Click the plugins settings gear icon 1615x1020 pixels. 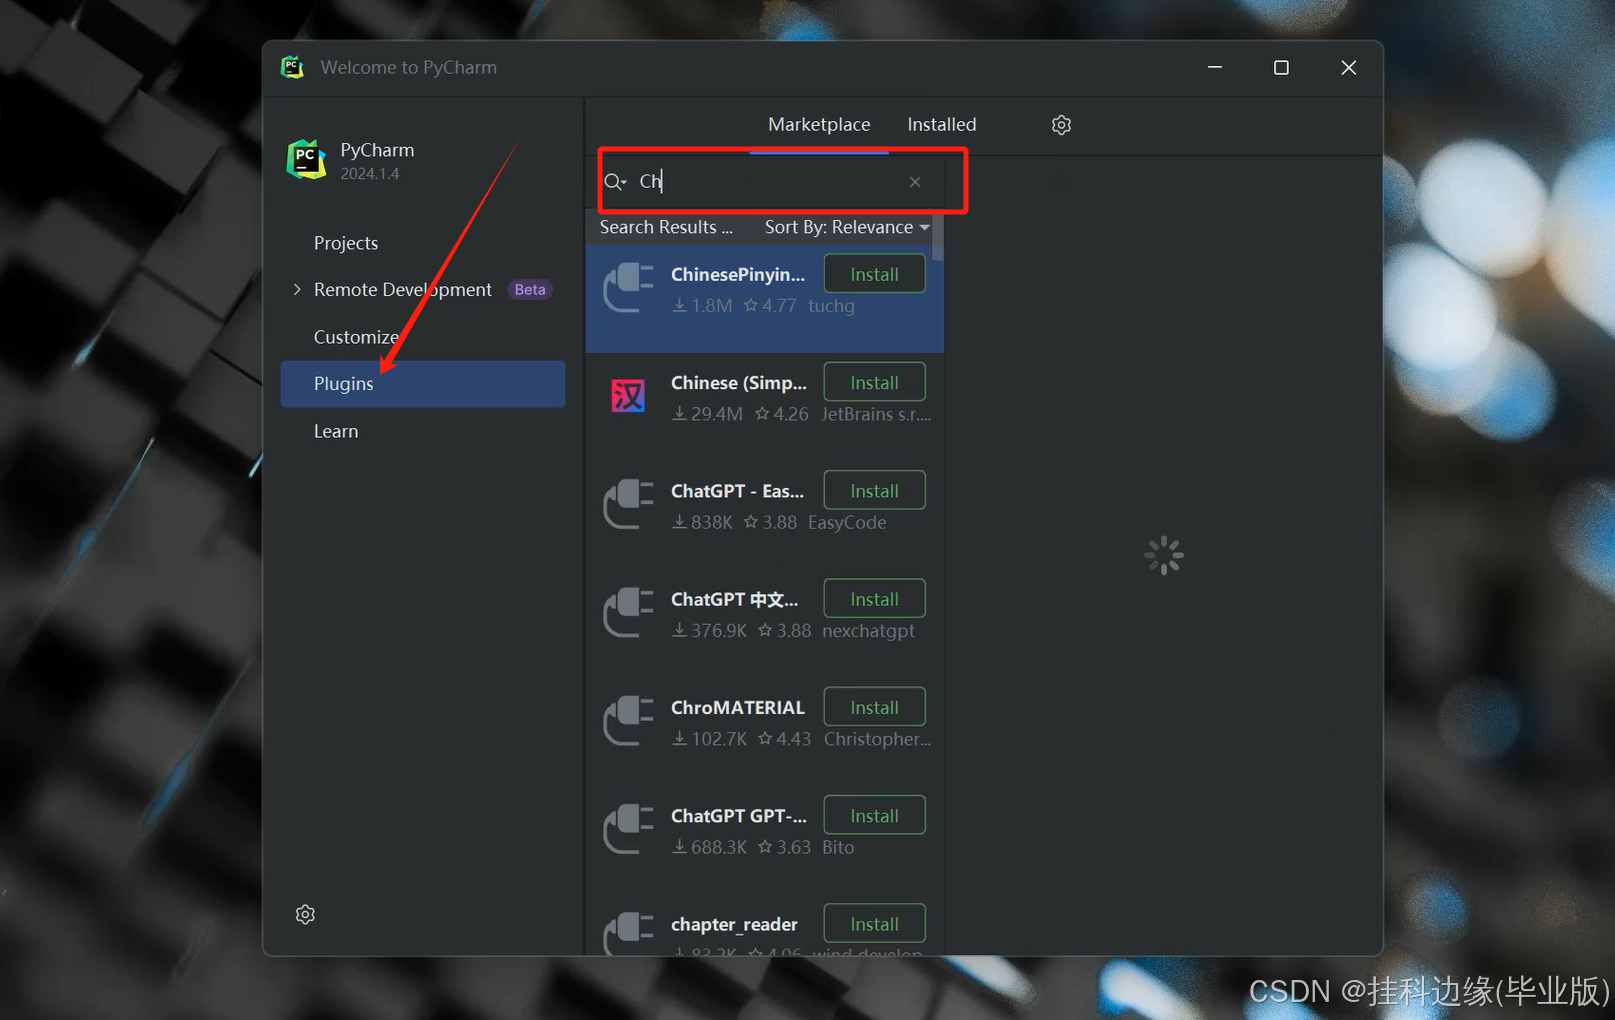[x=1061, y=125]
